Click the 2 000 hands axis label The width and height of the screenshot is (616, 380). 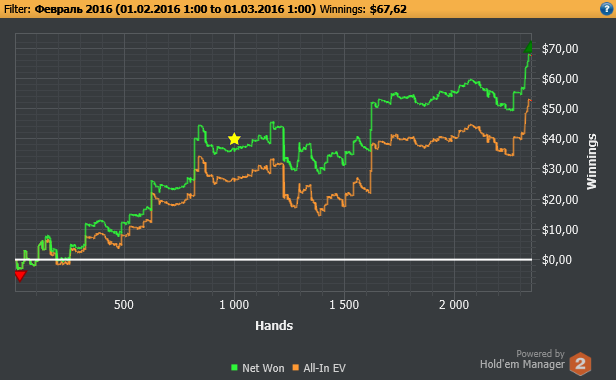coord(454,305)
